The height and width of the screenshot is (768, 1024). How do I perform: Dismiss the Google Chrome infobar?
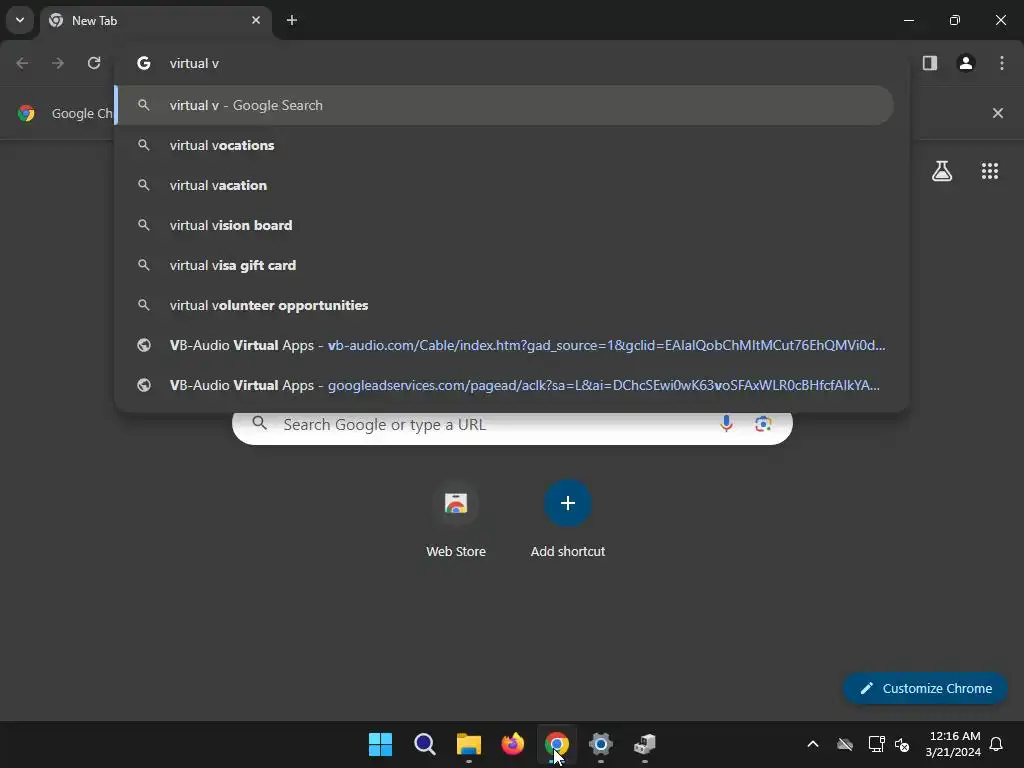pyautogui.click(x=998, y=113)
